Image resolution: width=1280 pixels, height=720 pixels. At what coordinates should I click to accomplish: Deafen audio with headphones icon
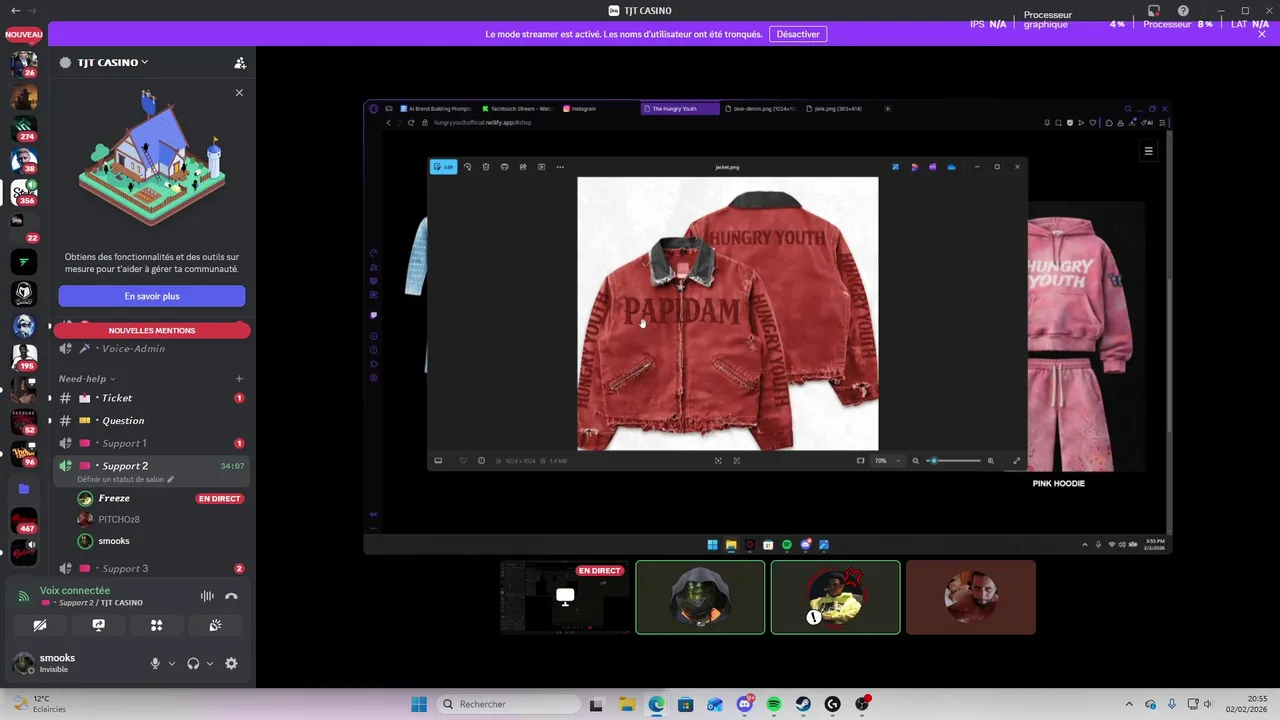click(x=193, y=663)
